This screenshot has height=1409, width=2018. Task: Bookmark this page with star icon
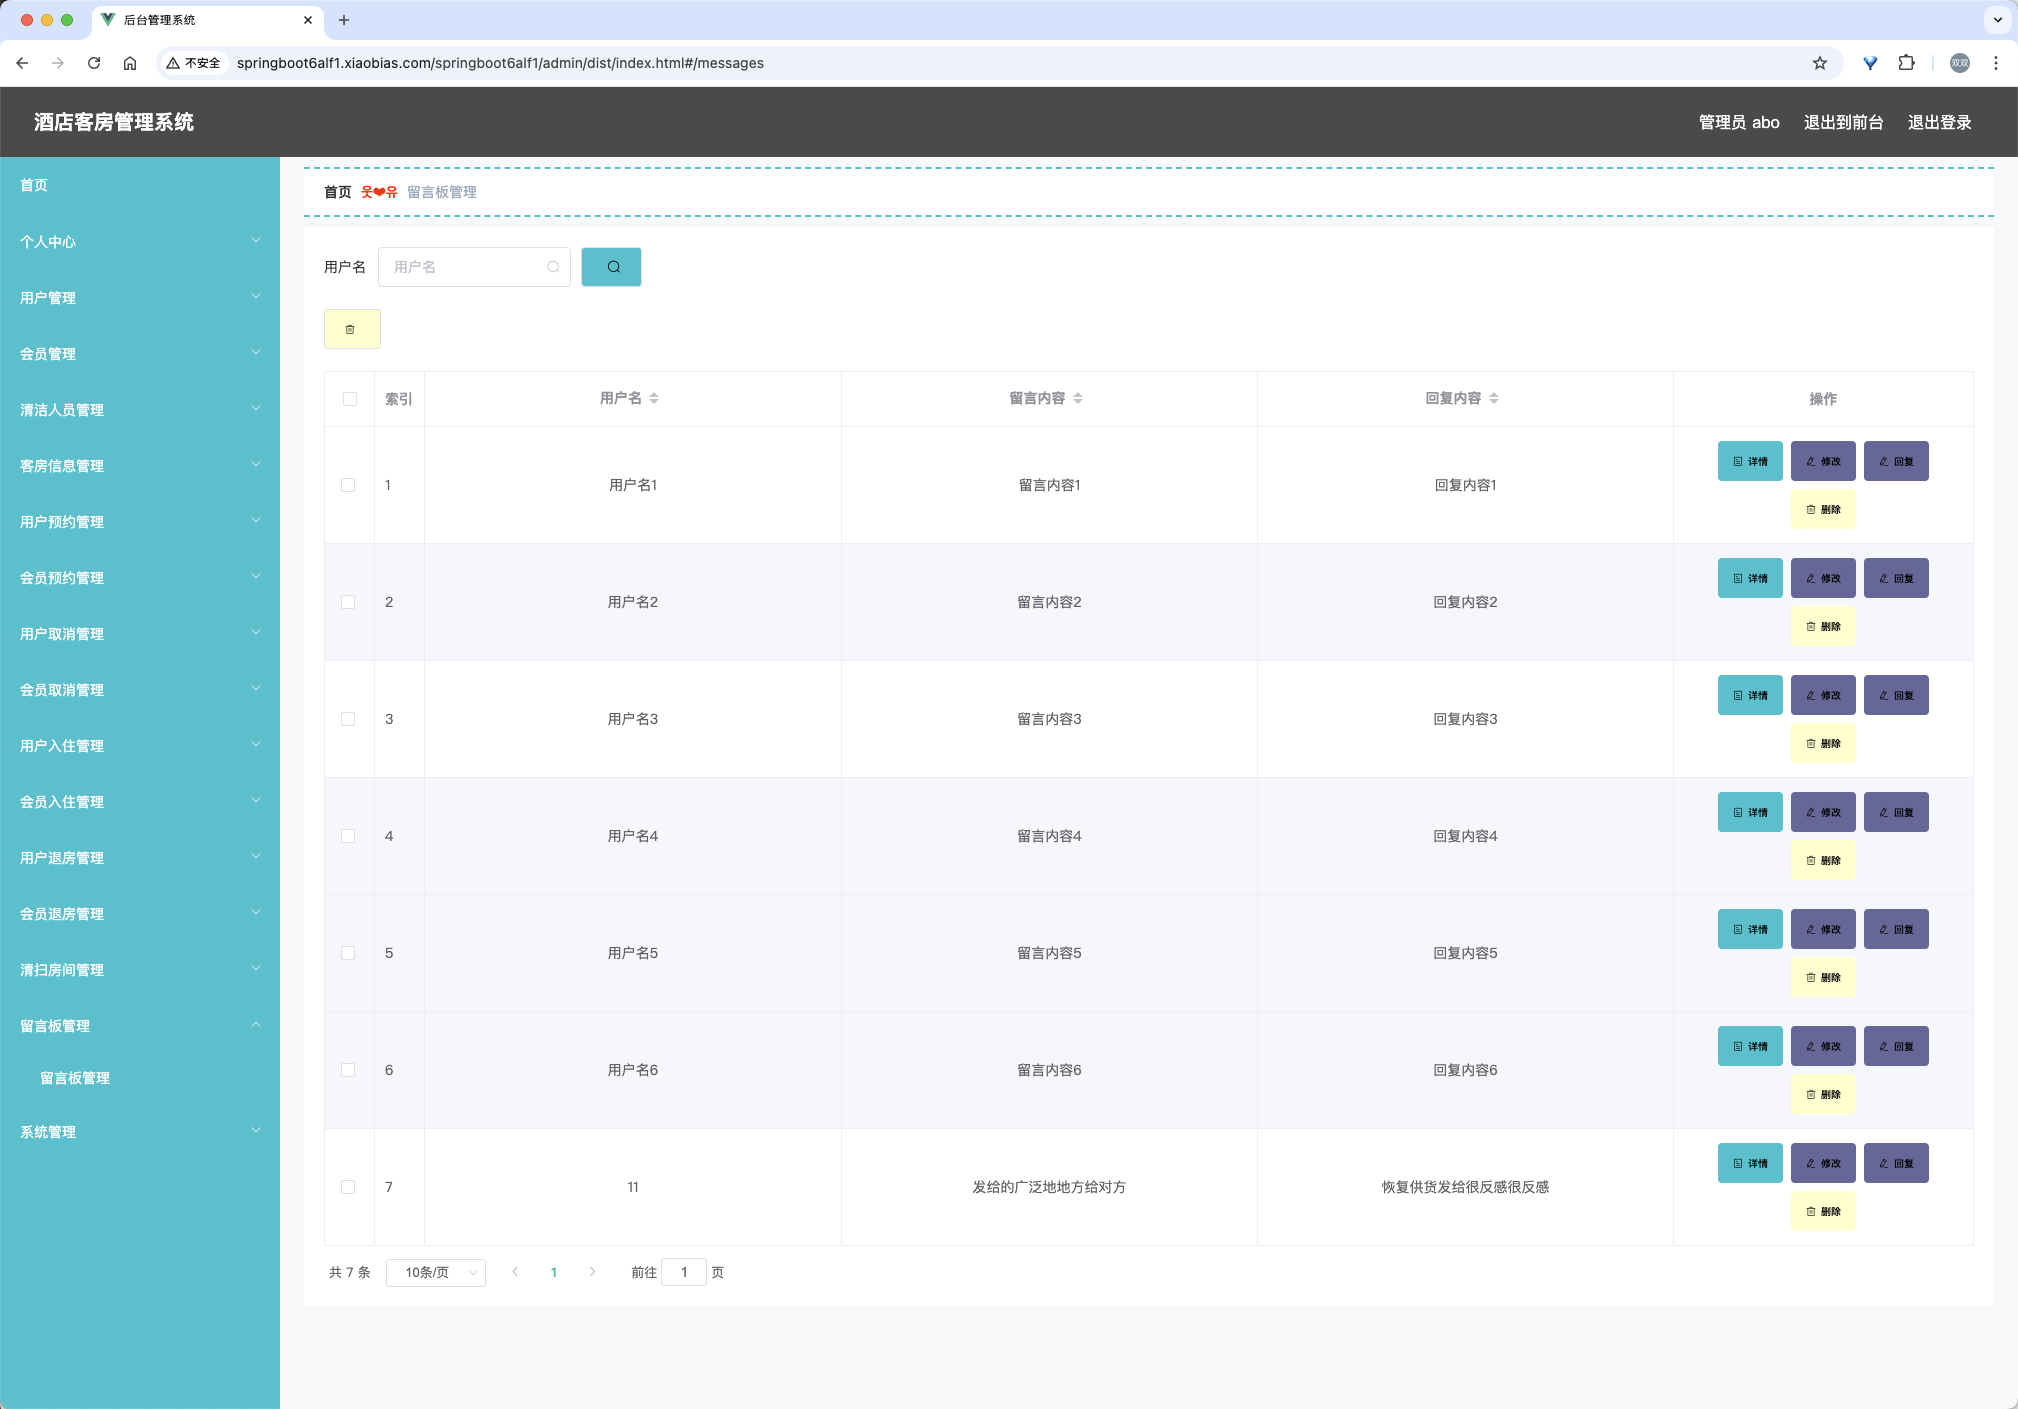[x=1819, y=63]
